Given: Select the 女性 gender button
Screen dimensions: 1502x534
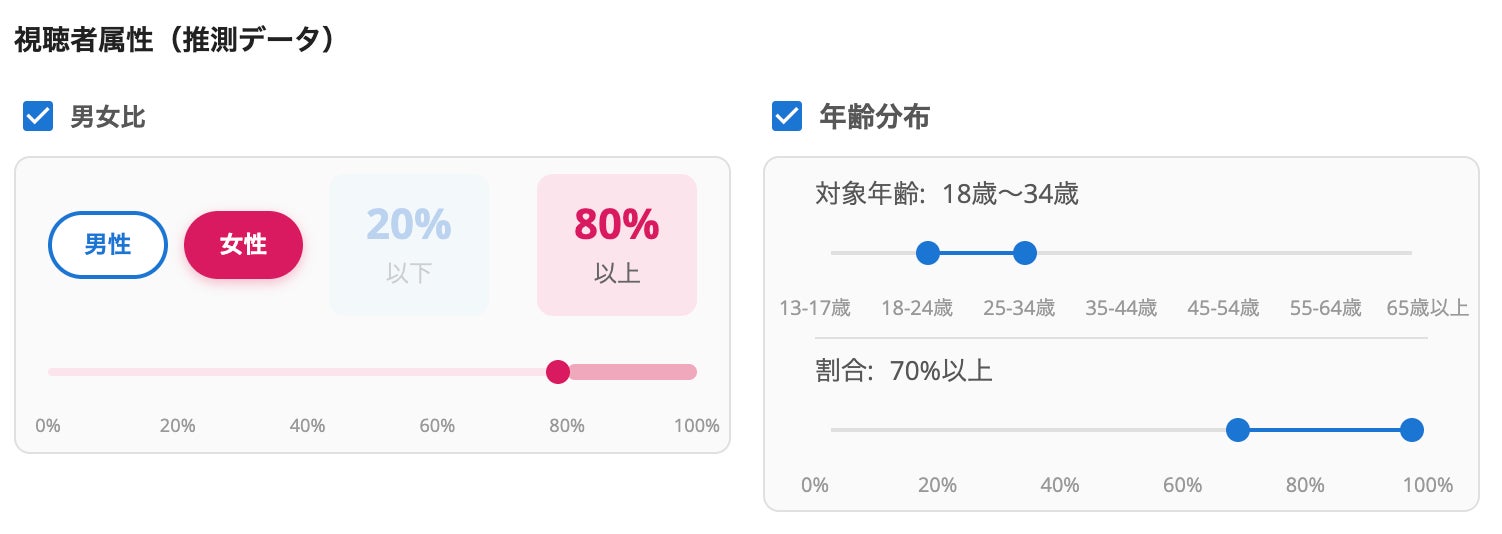Looking at the screenshot, I should tap(243, 245).
